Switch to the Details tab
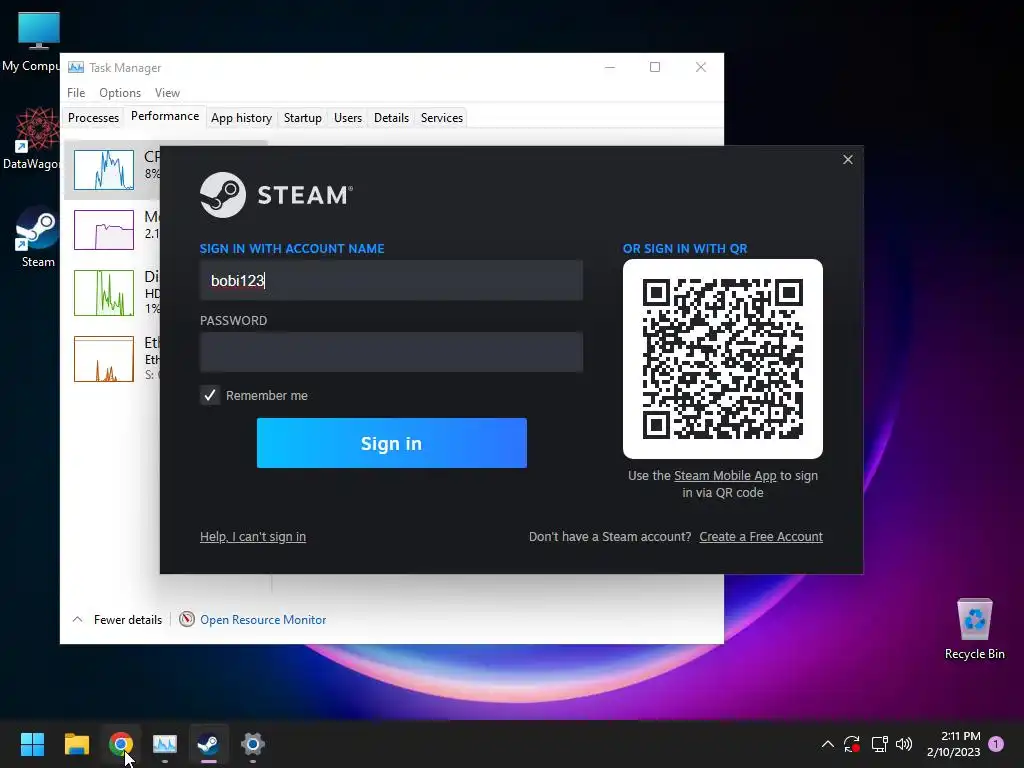 391,118
